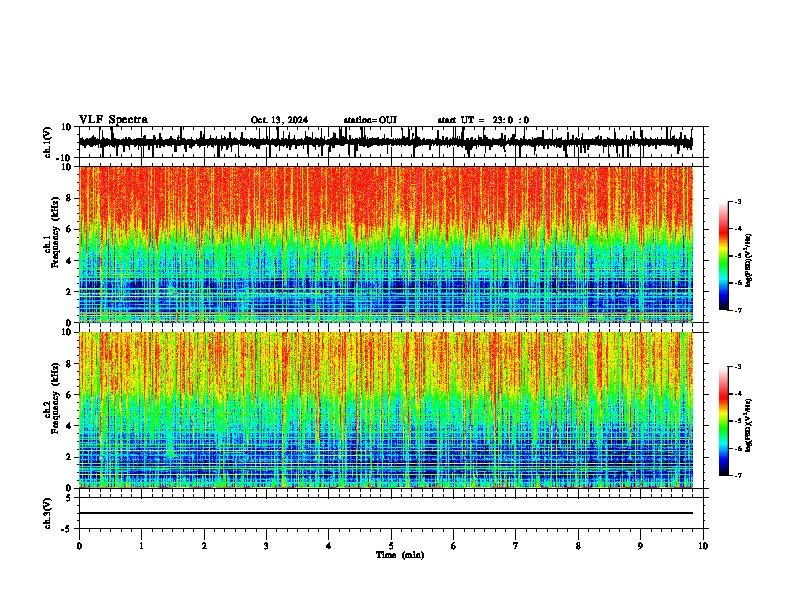792x612 pixels.
Task: Click the ch.2 spectrogram panel
Action: (x=386, y=410)
